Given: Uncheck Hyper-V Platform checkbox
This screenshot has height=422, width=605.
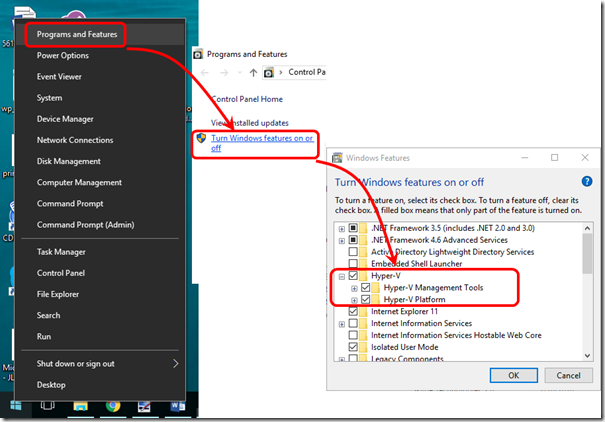Looking at the screenshot, I should coord(365,299).
